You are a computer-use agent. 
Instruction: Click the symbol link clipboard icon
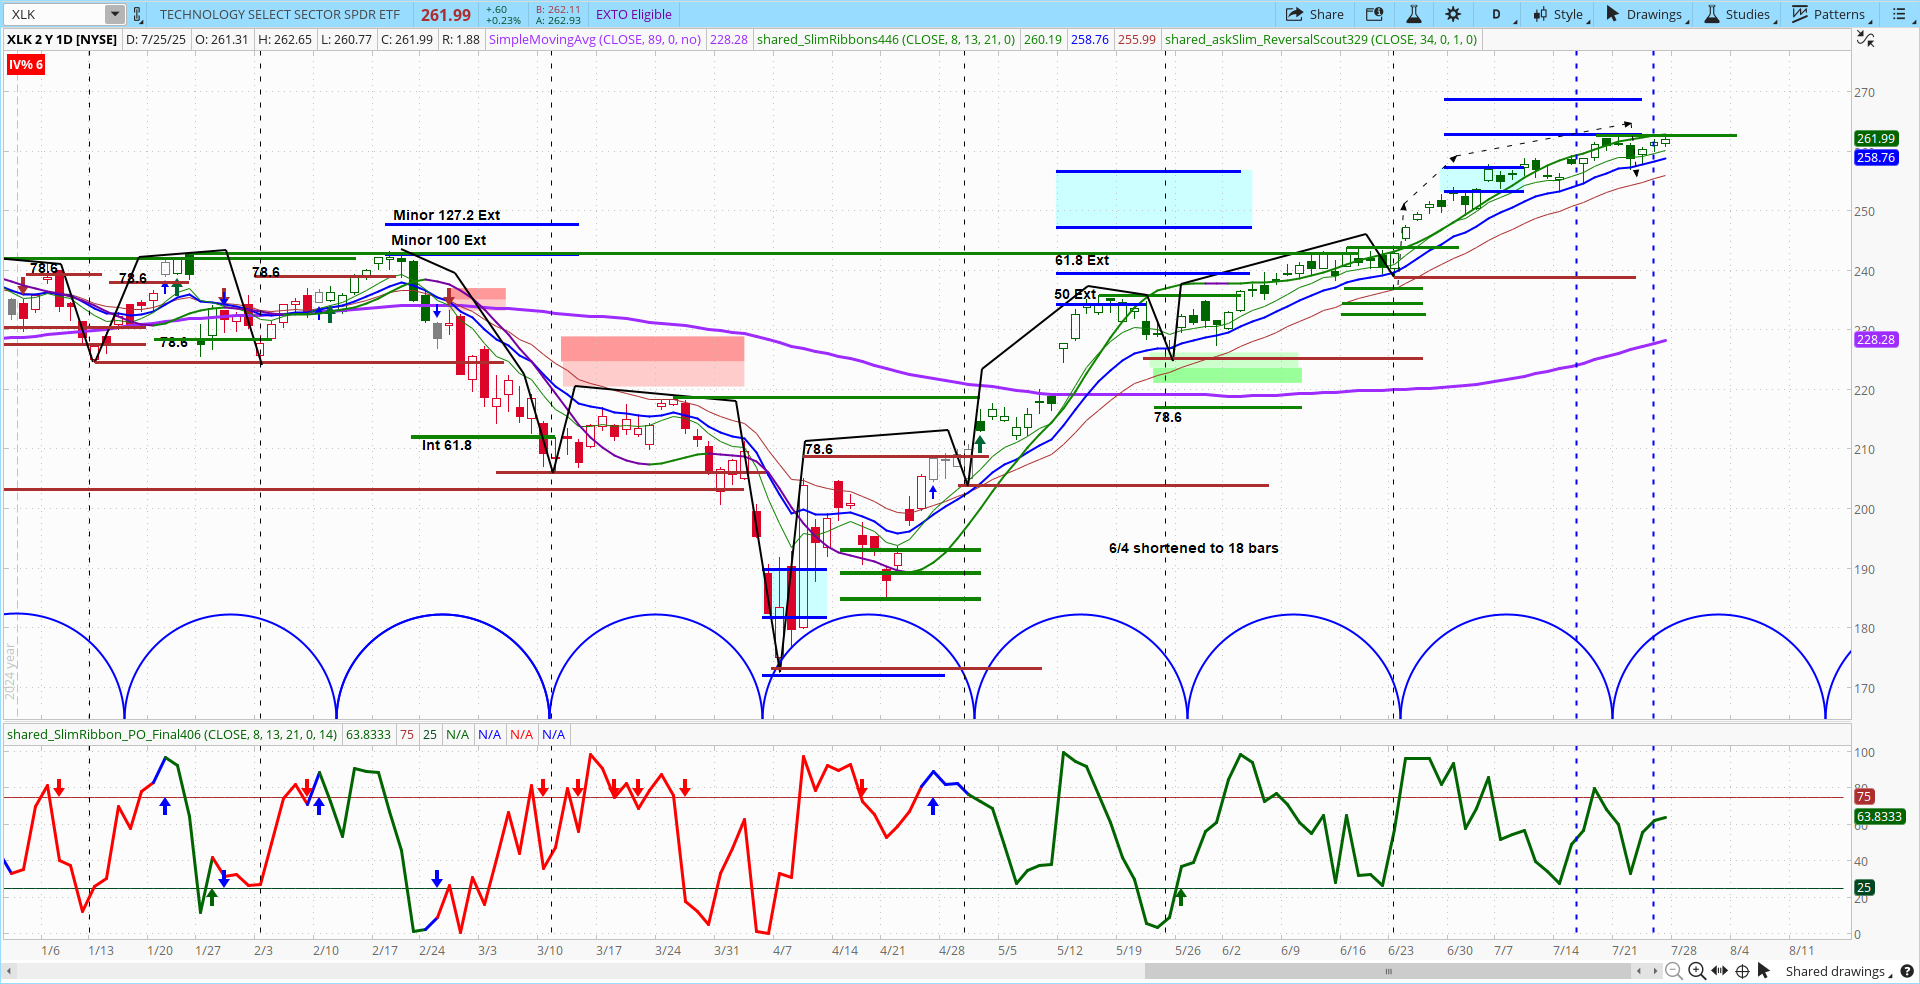[x=138, y=14]
